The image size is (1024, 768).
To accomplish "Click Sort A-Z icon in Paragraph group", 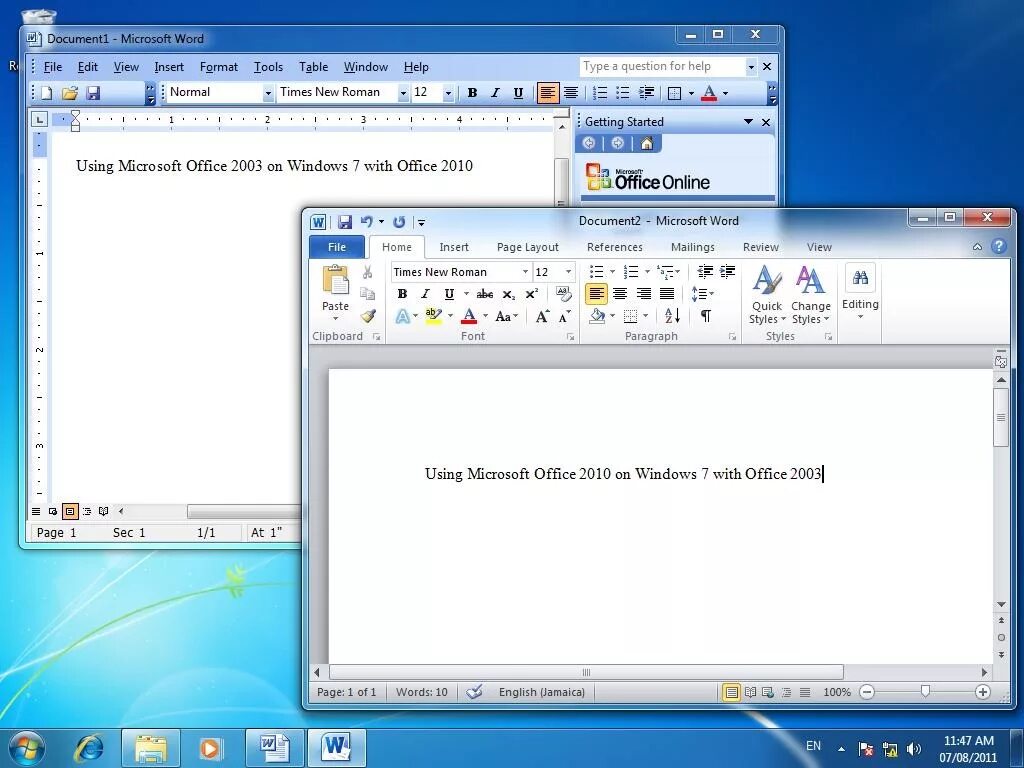I will click(x=673, y=316).
